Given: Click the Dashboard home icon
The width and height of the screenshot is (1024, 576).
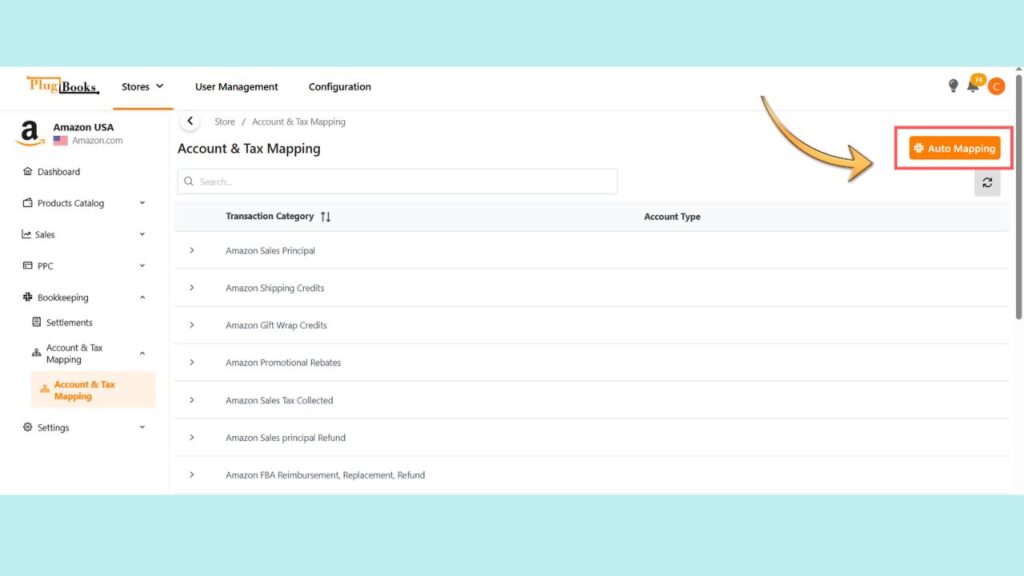Looking at the screenshot, I should 27,171.
